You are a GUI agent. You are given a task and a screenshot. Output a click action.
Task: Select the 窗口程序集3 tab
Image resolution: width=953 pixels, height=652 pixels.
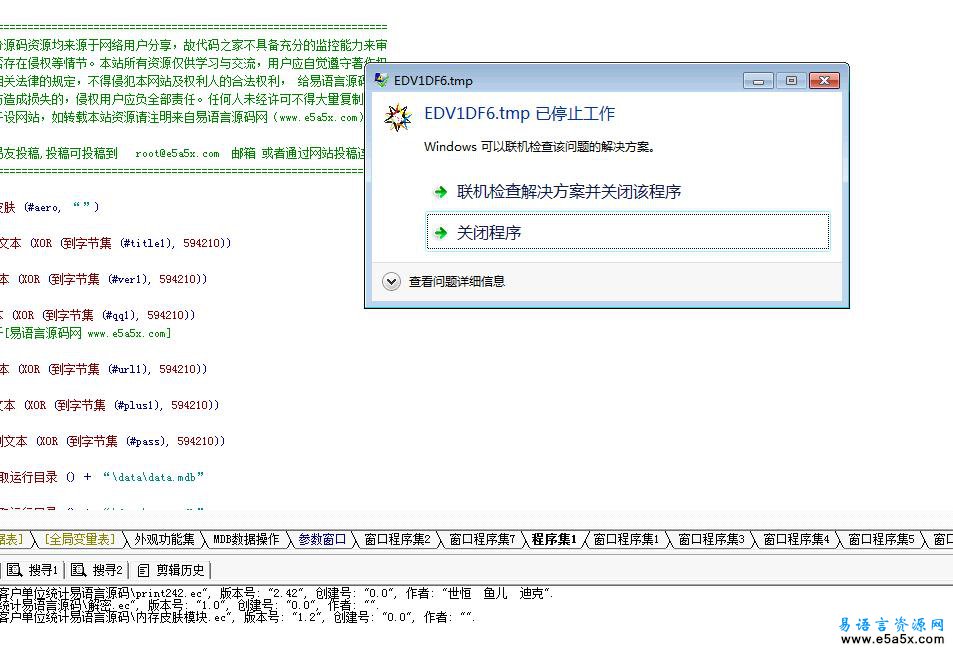(712, 539)
